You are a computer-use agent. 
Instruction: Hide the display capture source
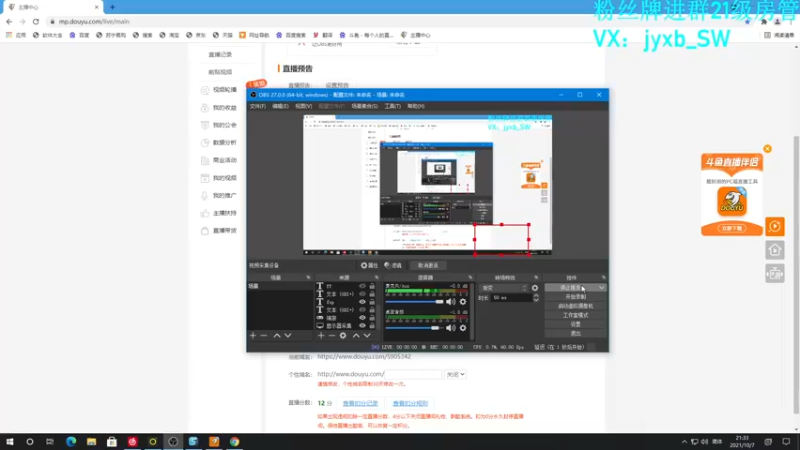(x=362, y=326)
